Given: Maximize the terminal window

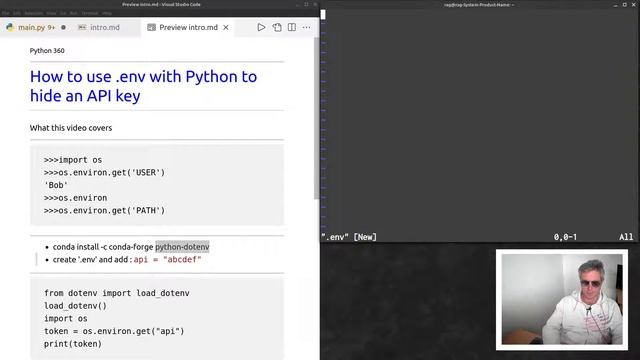Looking at the screenshot, I should click(x=624, y=5).
